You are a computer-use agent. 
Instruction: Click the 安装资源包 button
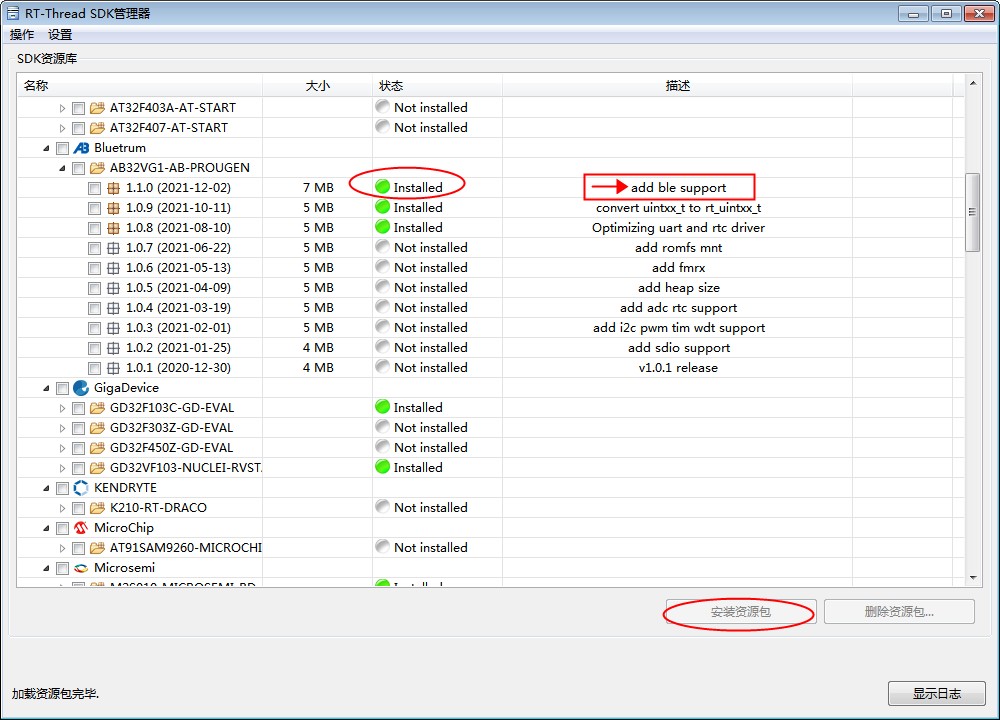point(741,612)
